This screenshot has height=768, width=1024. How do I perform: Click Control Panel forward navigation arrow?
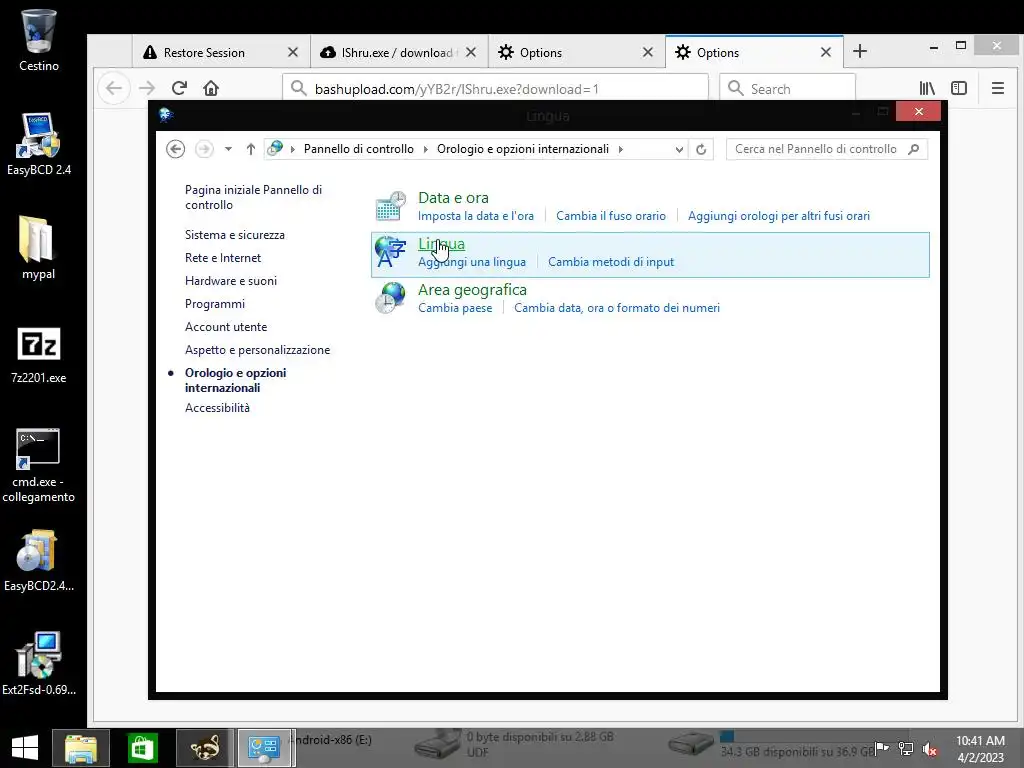[204, 149]
